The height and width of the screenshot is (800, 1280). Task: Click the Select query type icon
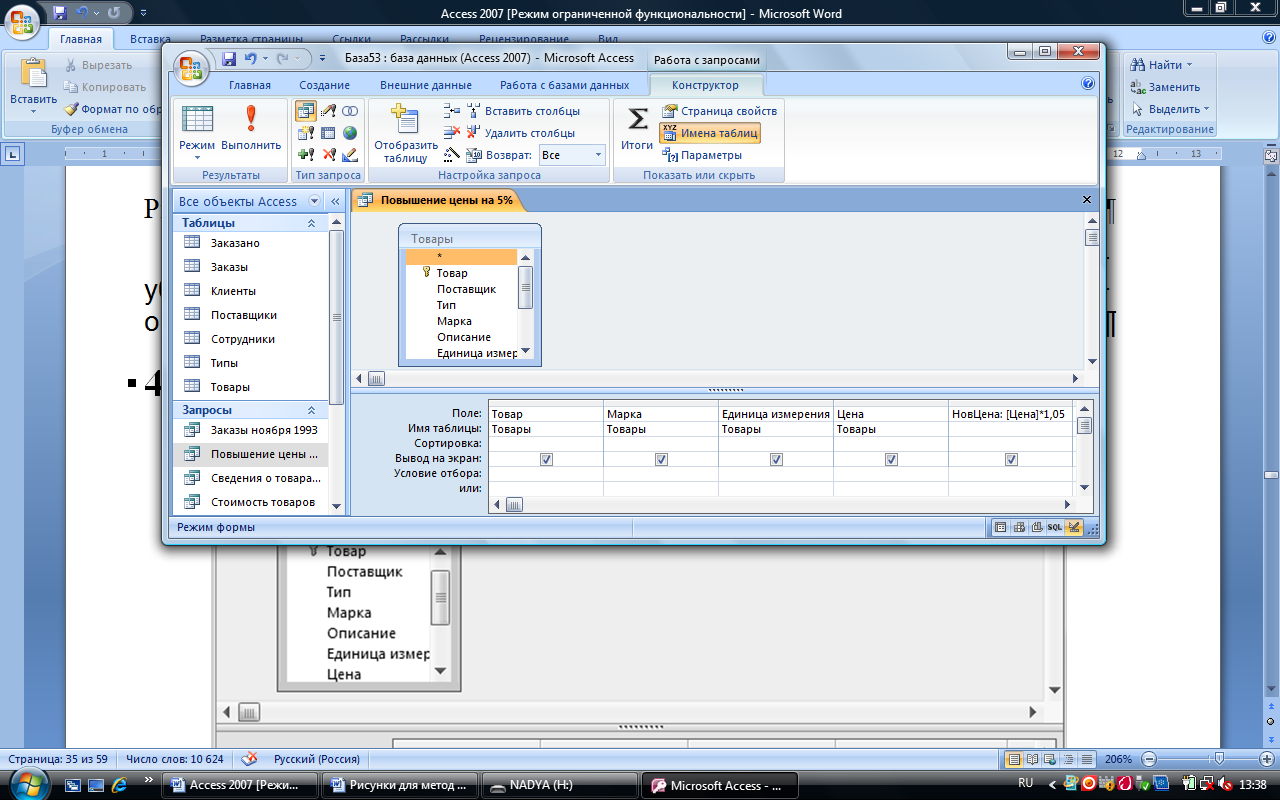tap(306, 111)
